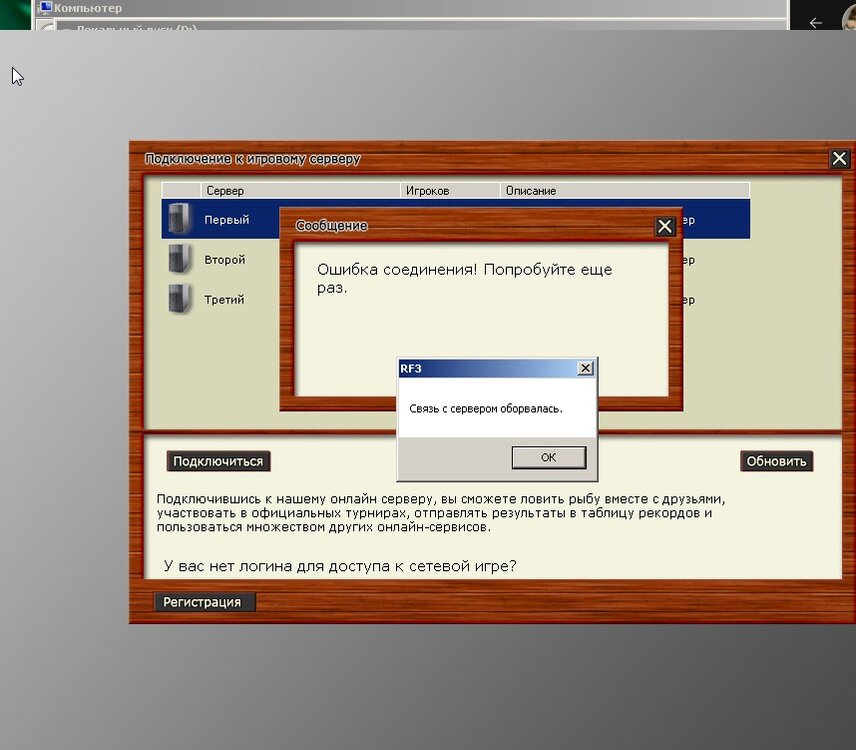Click the Компьютер icon in top bar
Viewport: 856px width, 750px height.
(46, 7)
